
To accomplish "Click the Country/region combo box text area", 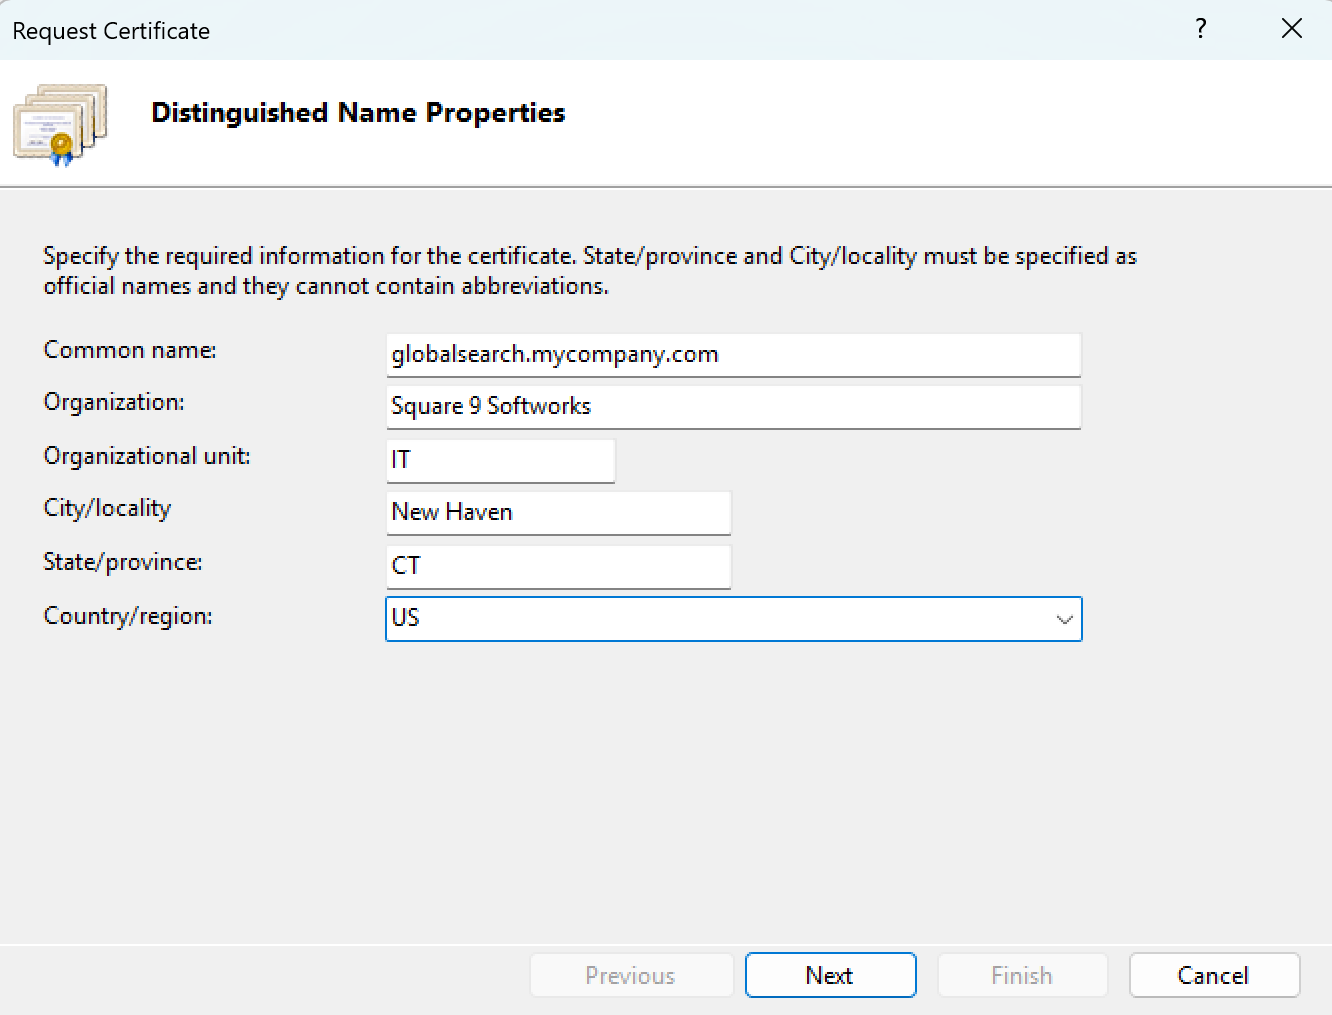I will [700, 619].
